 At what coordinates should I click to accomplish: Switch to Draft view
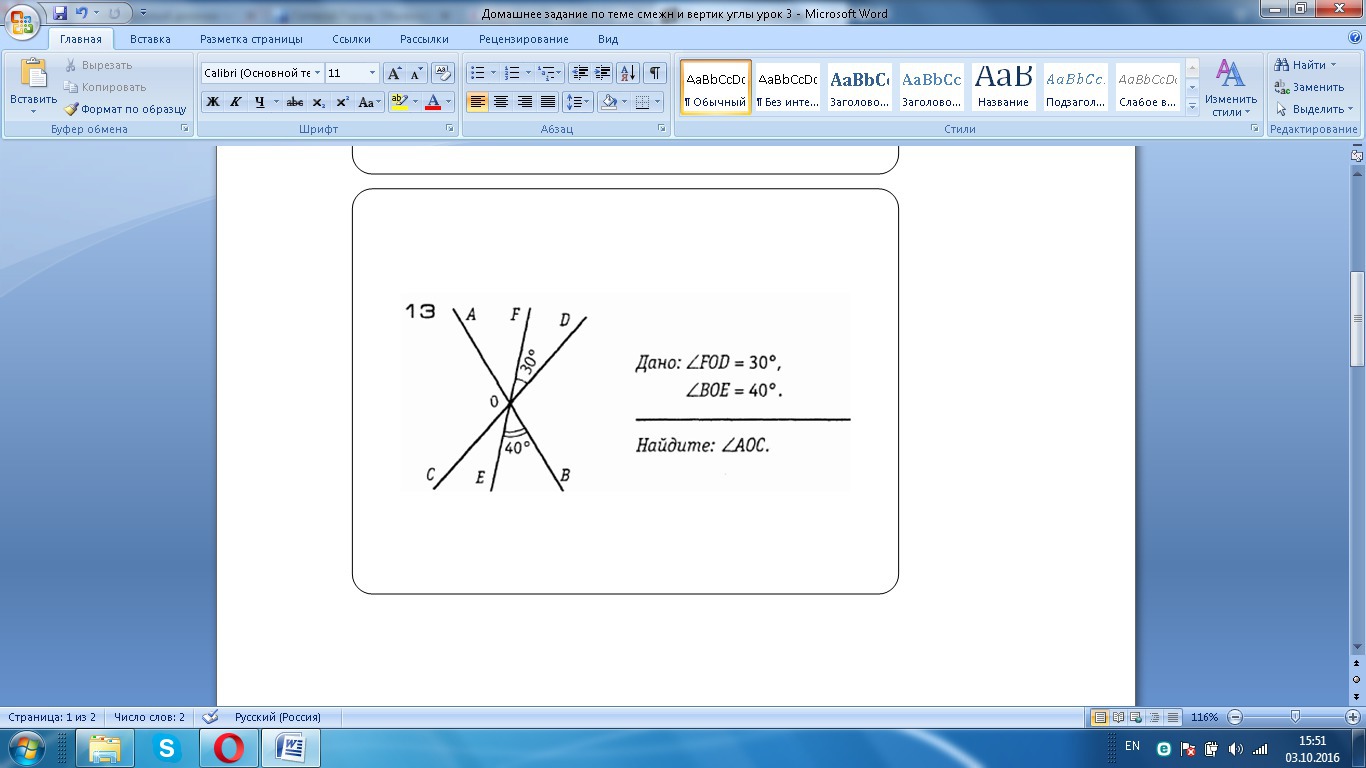coord(1173,717)
